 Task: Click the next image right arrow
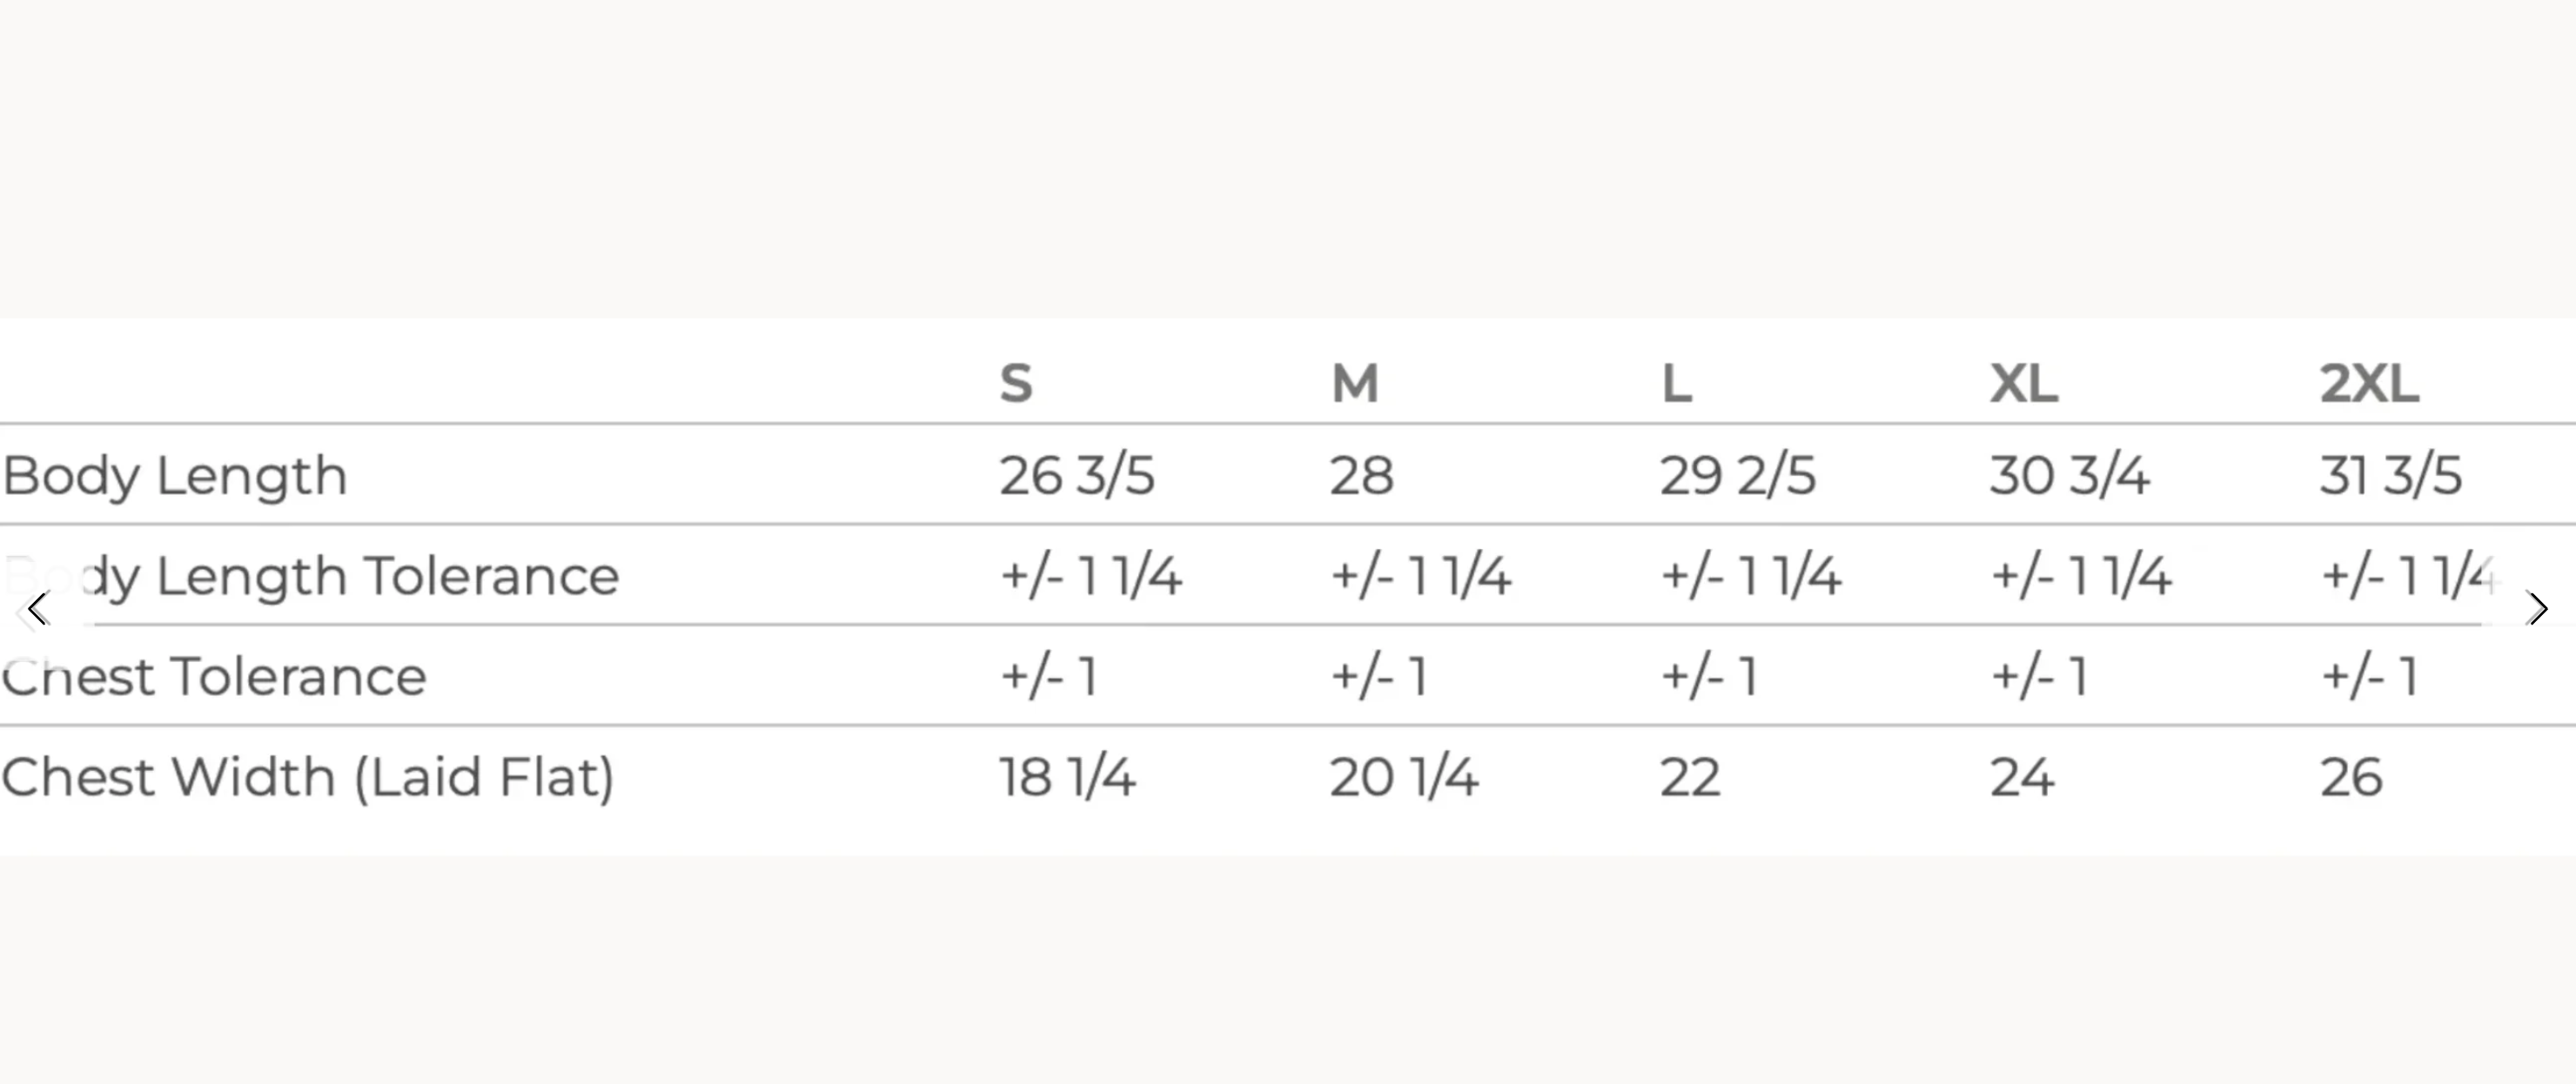click(x=2538, y=608)
